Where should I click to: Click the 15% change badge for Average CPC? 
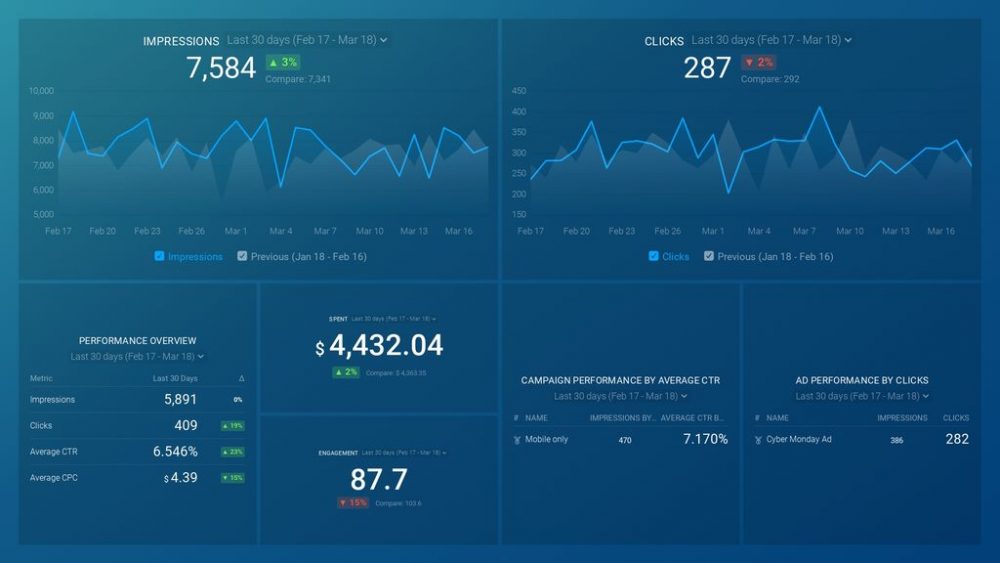click(x=232, y=478)
